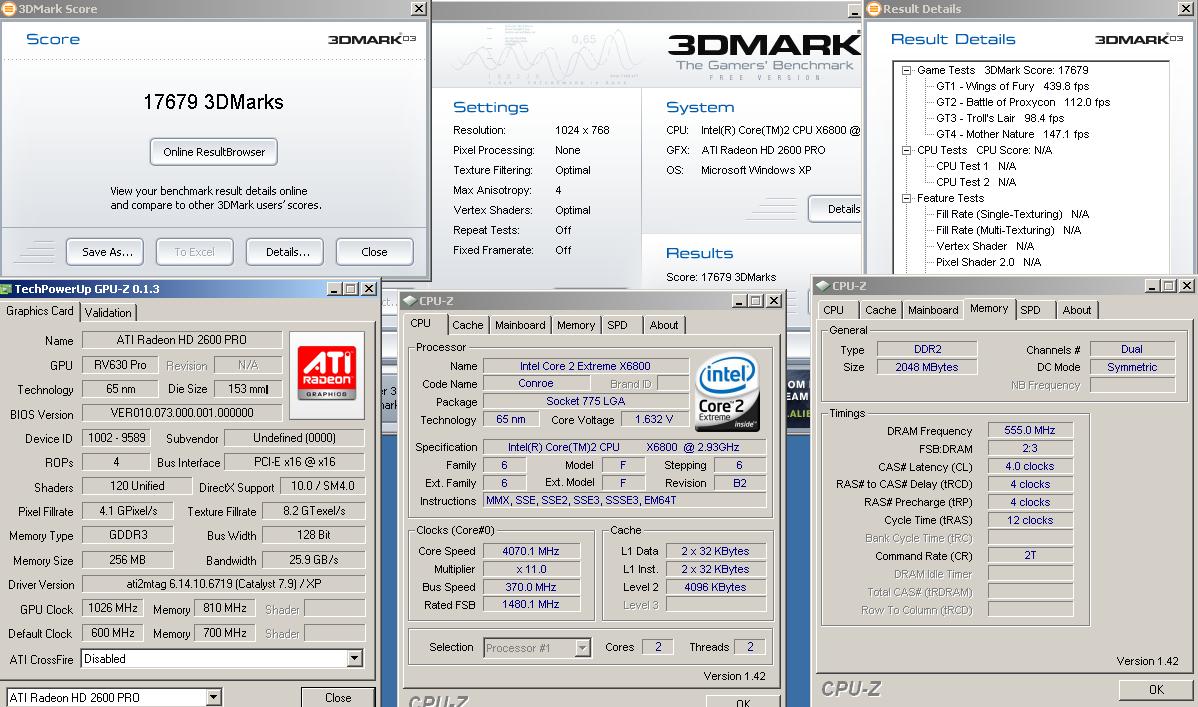This screenshot has height=707, width=1198.
Task: Click the Memory Size 2048 MBytes value
Action: tap(927, 368)
